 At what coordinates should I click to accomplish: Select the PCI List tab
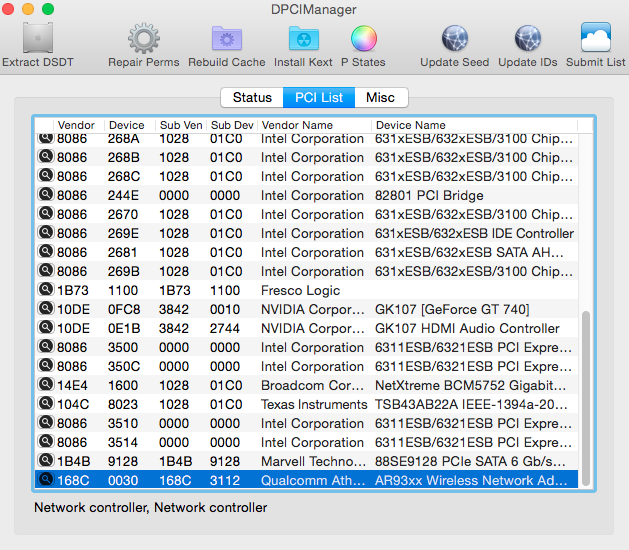[x=319, y=97]
